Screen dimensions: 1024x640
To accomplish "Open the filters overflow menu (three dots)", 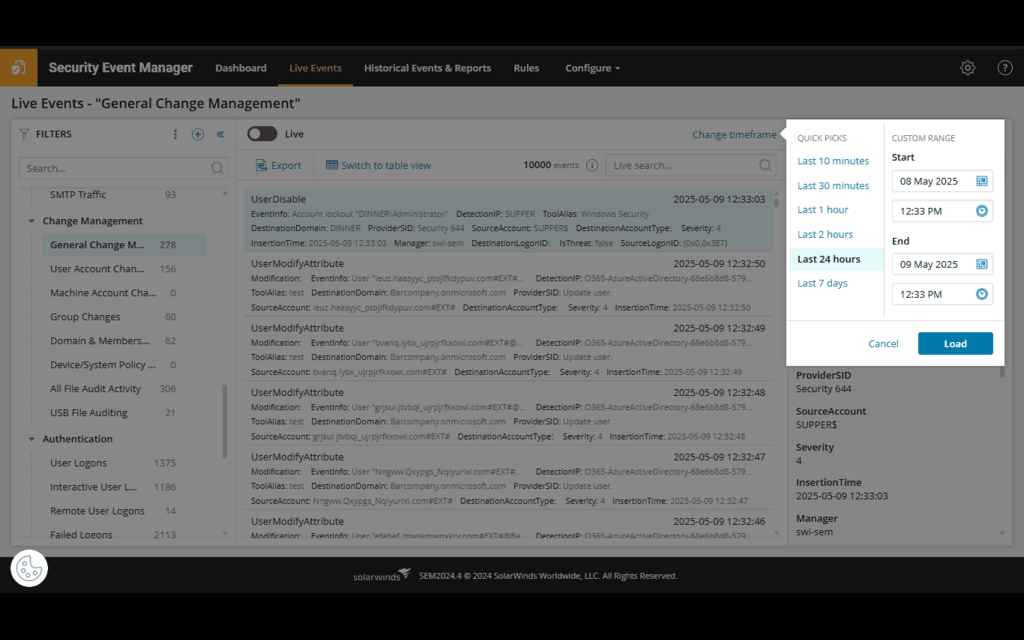I will click(175, 134).
